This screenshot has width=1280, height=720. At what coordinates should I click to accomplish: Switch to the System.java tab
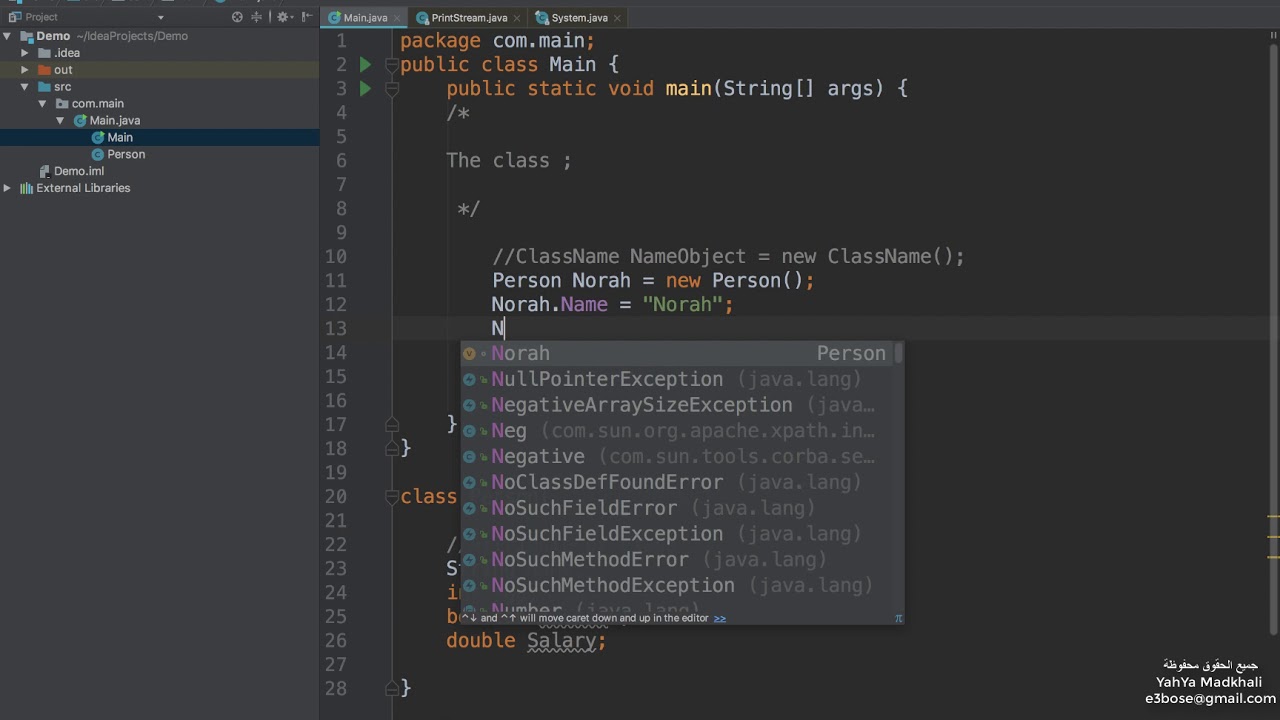coord(578,18)
